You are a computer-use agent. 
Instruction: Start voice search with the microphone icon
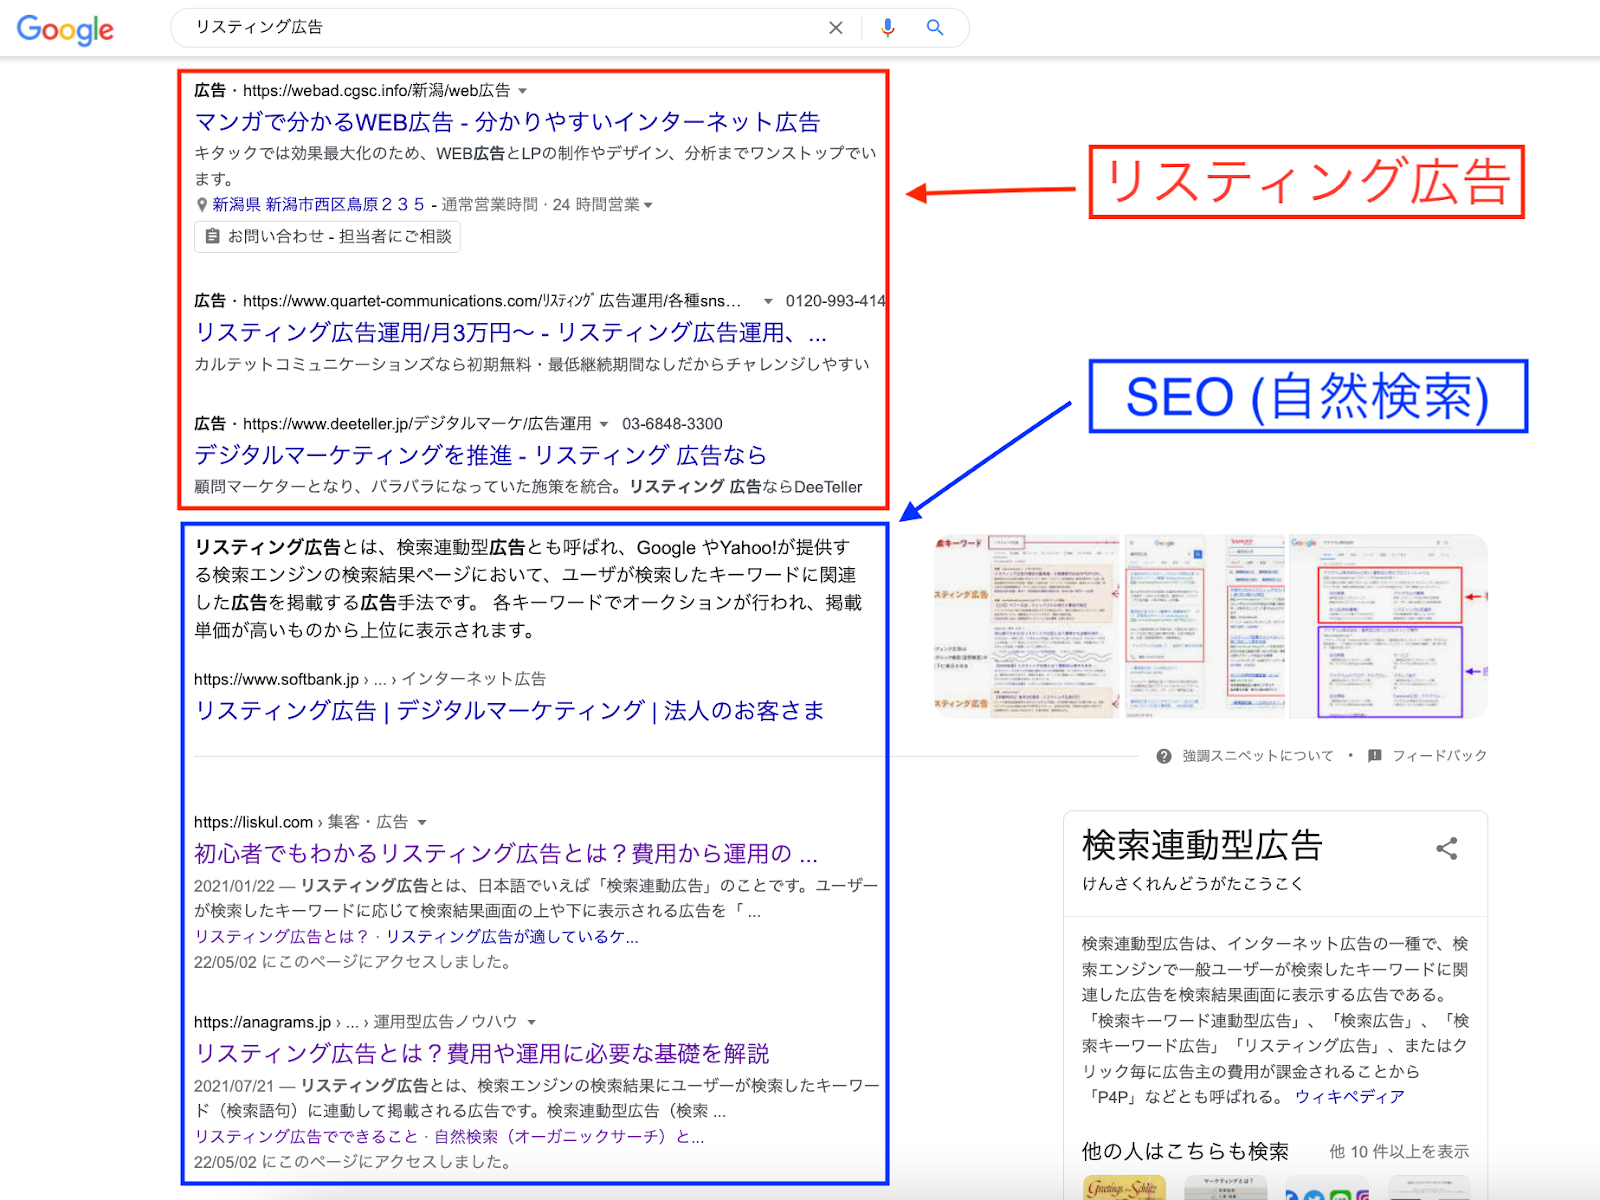[x=887, y=28]
